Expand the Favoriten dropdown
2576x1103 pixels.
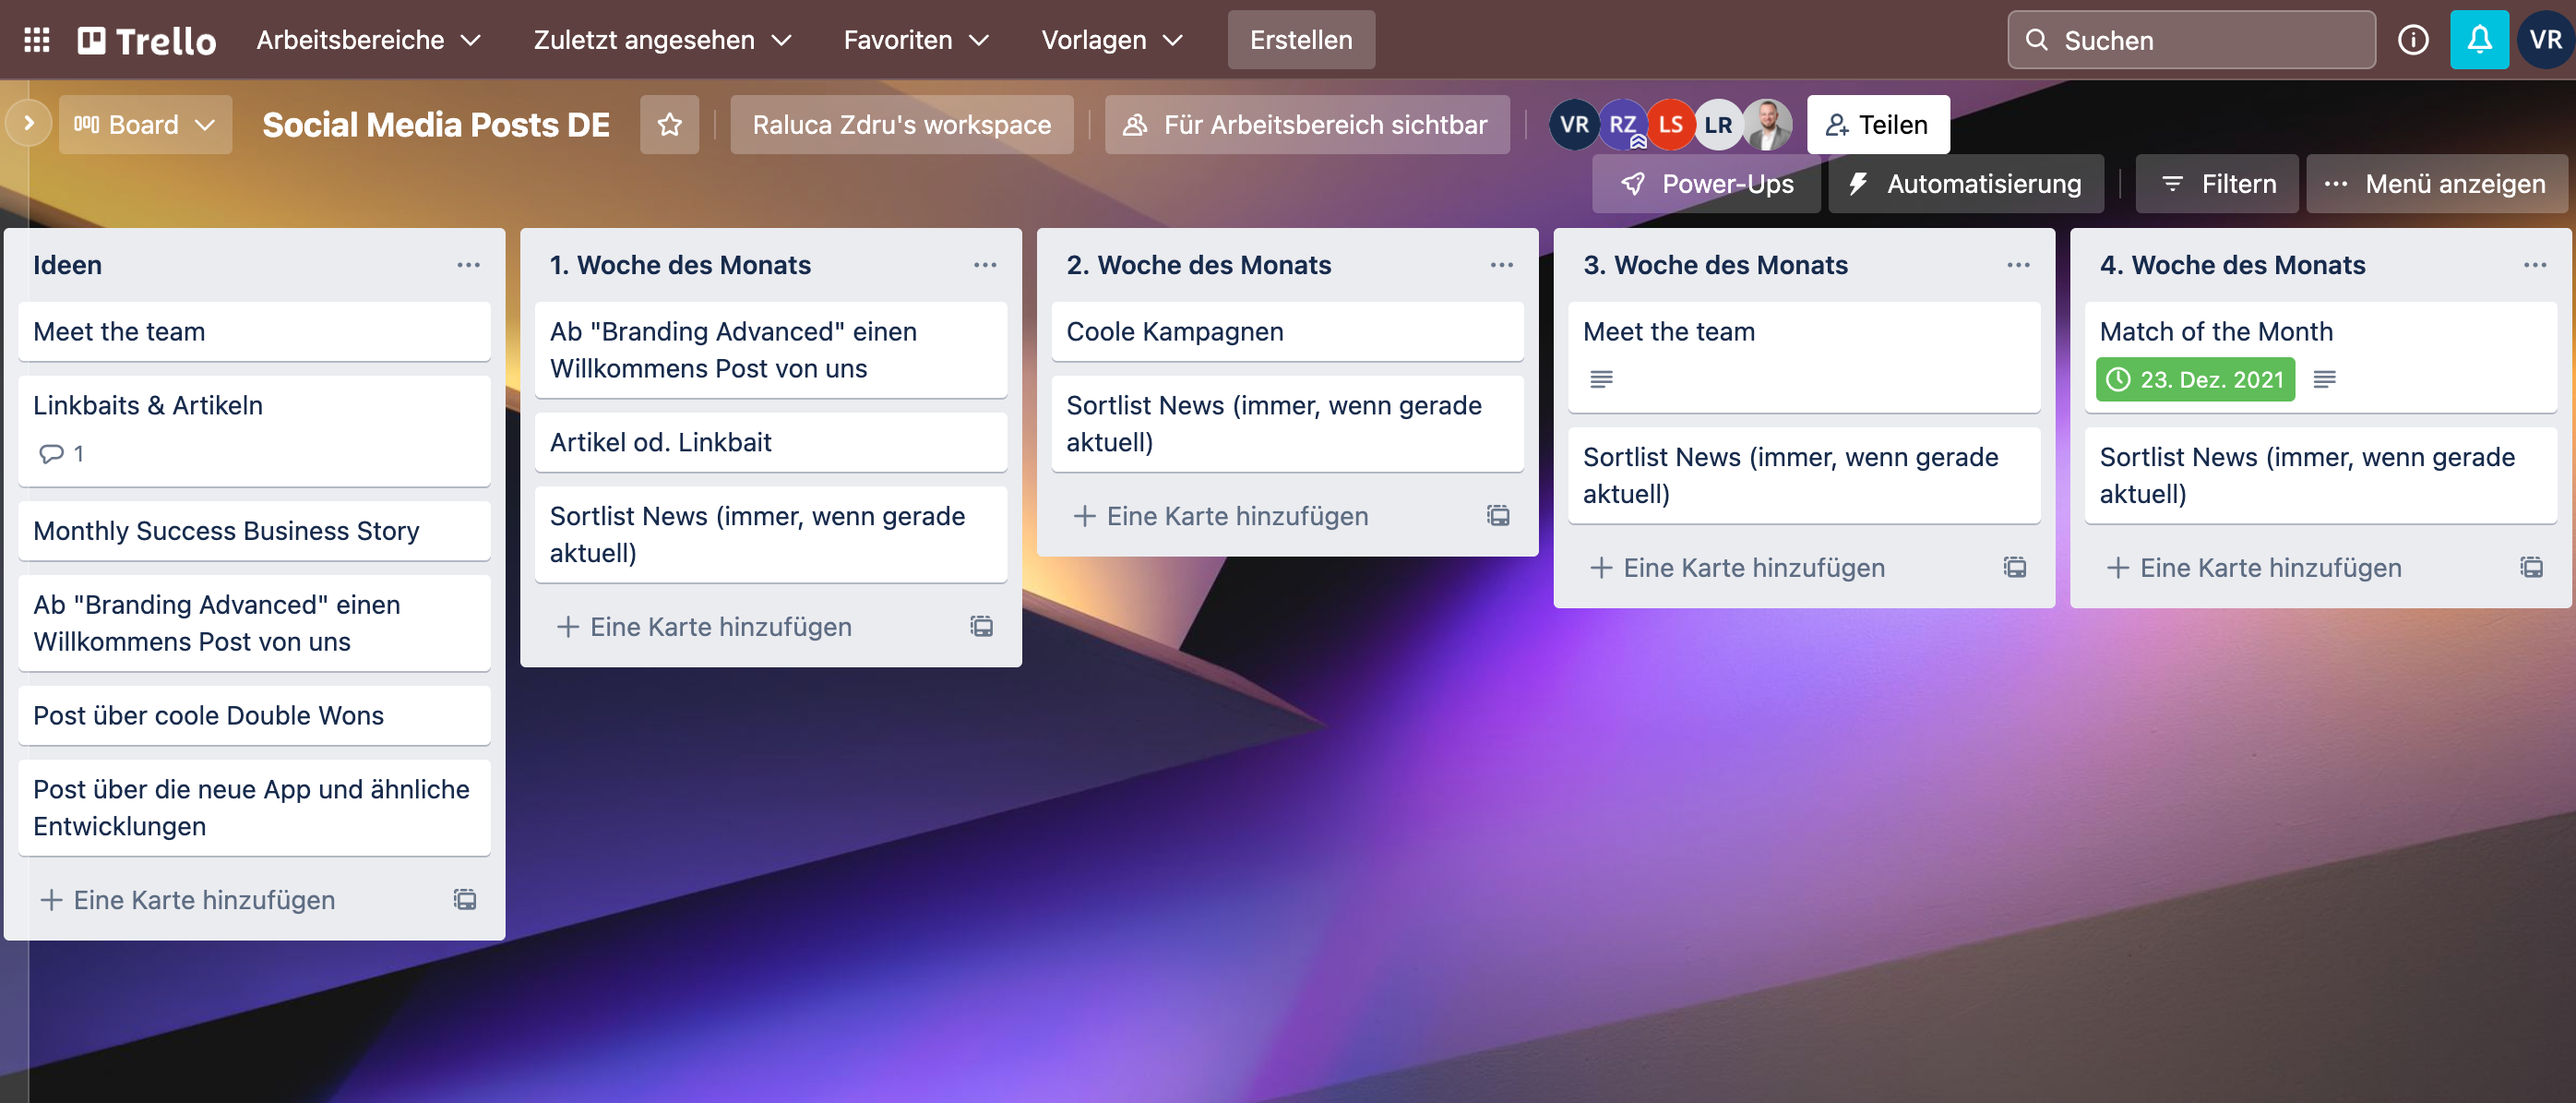tap(916, 40)
